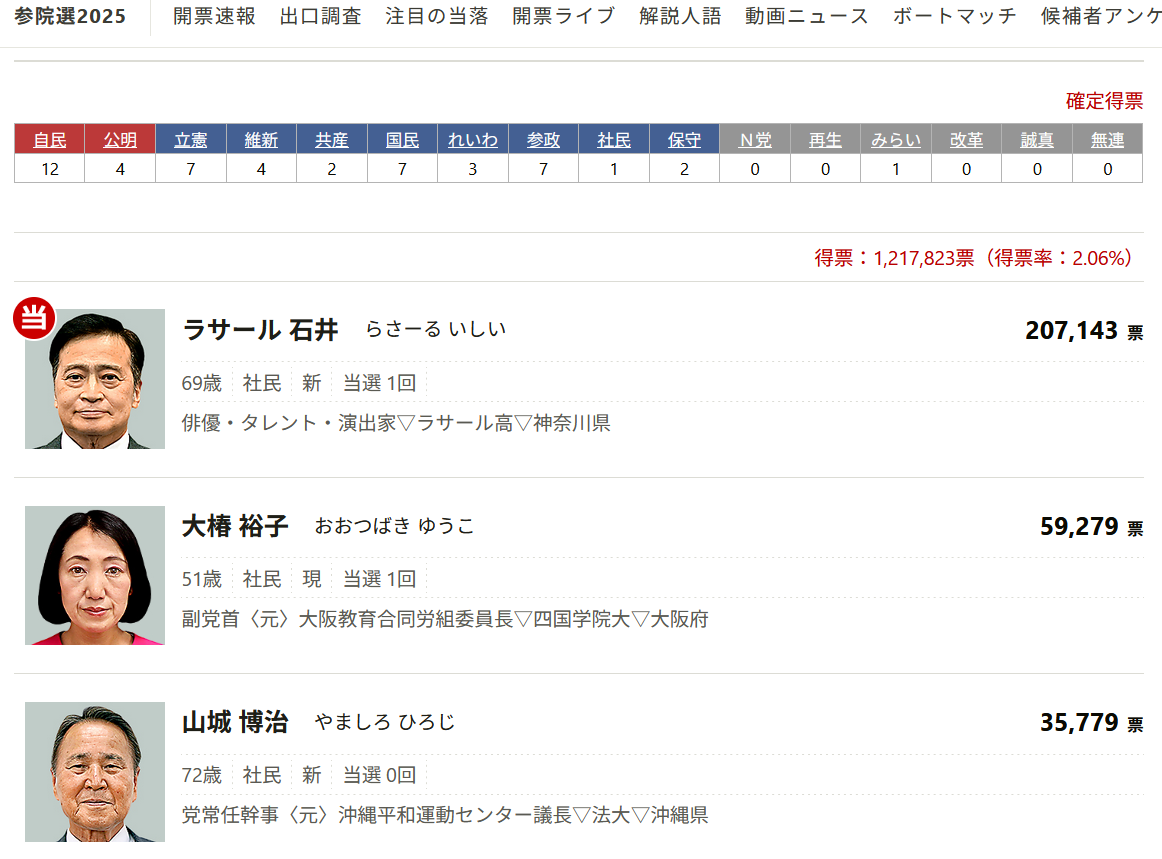The width and height of the screenshot is (1162, 859).
Task: Click candidate name ラサール 石井
Action: [x=261, y=330]
